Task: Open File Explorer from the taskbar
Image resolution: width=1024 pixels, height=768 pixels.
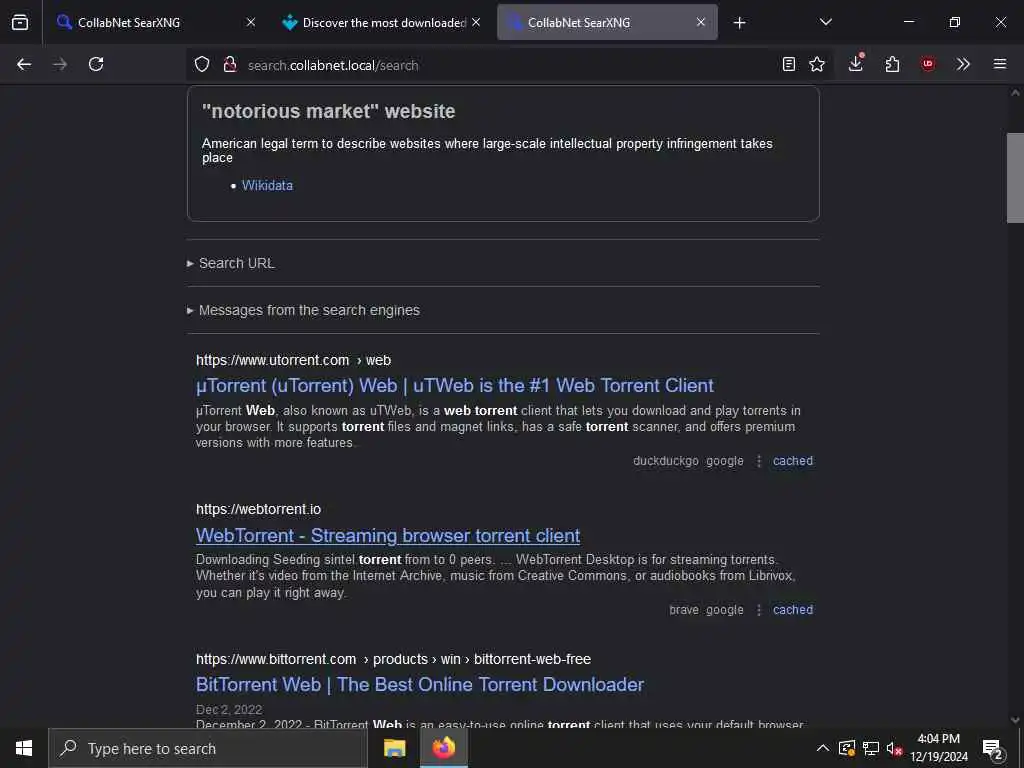Action: coord(394,748)
